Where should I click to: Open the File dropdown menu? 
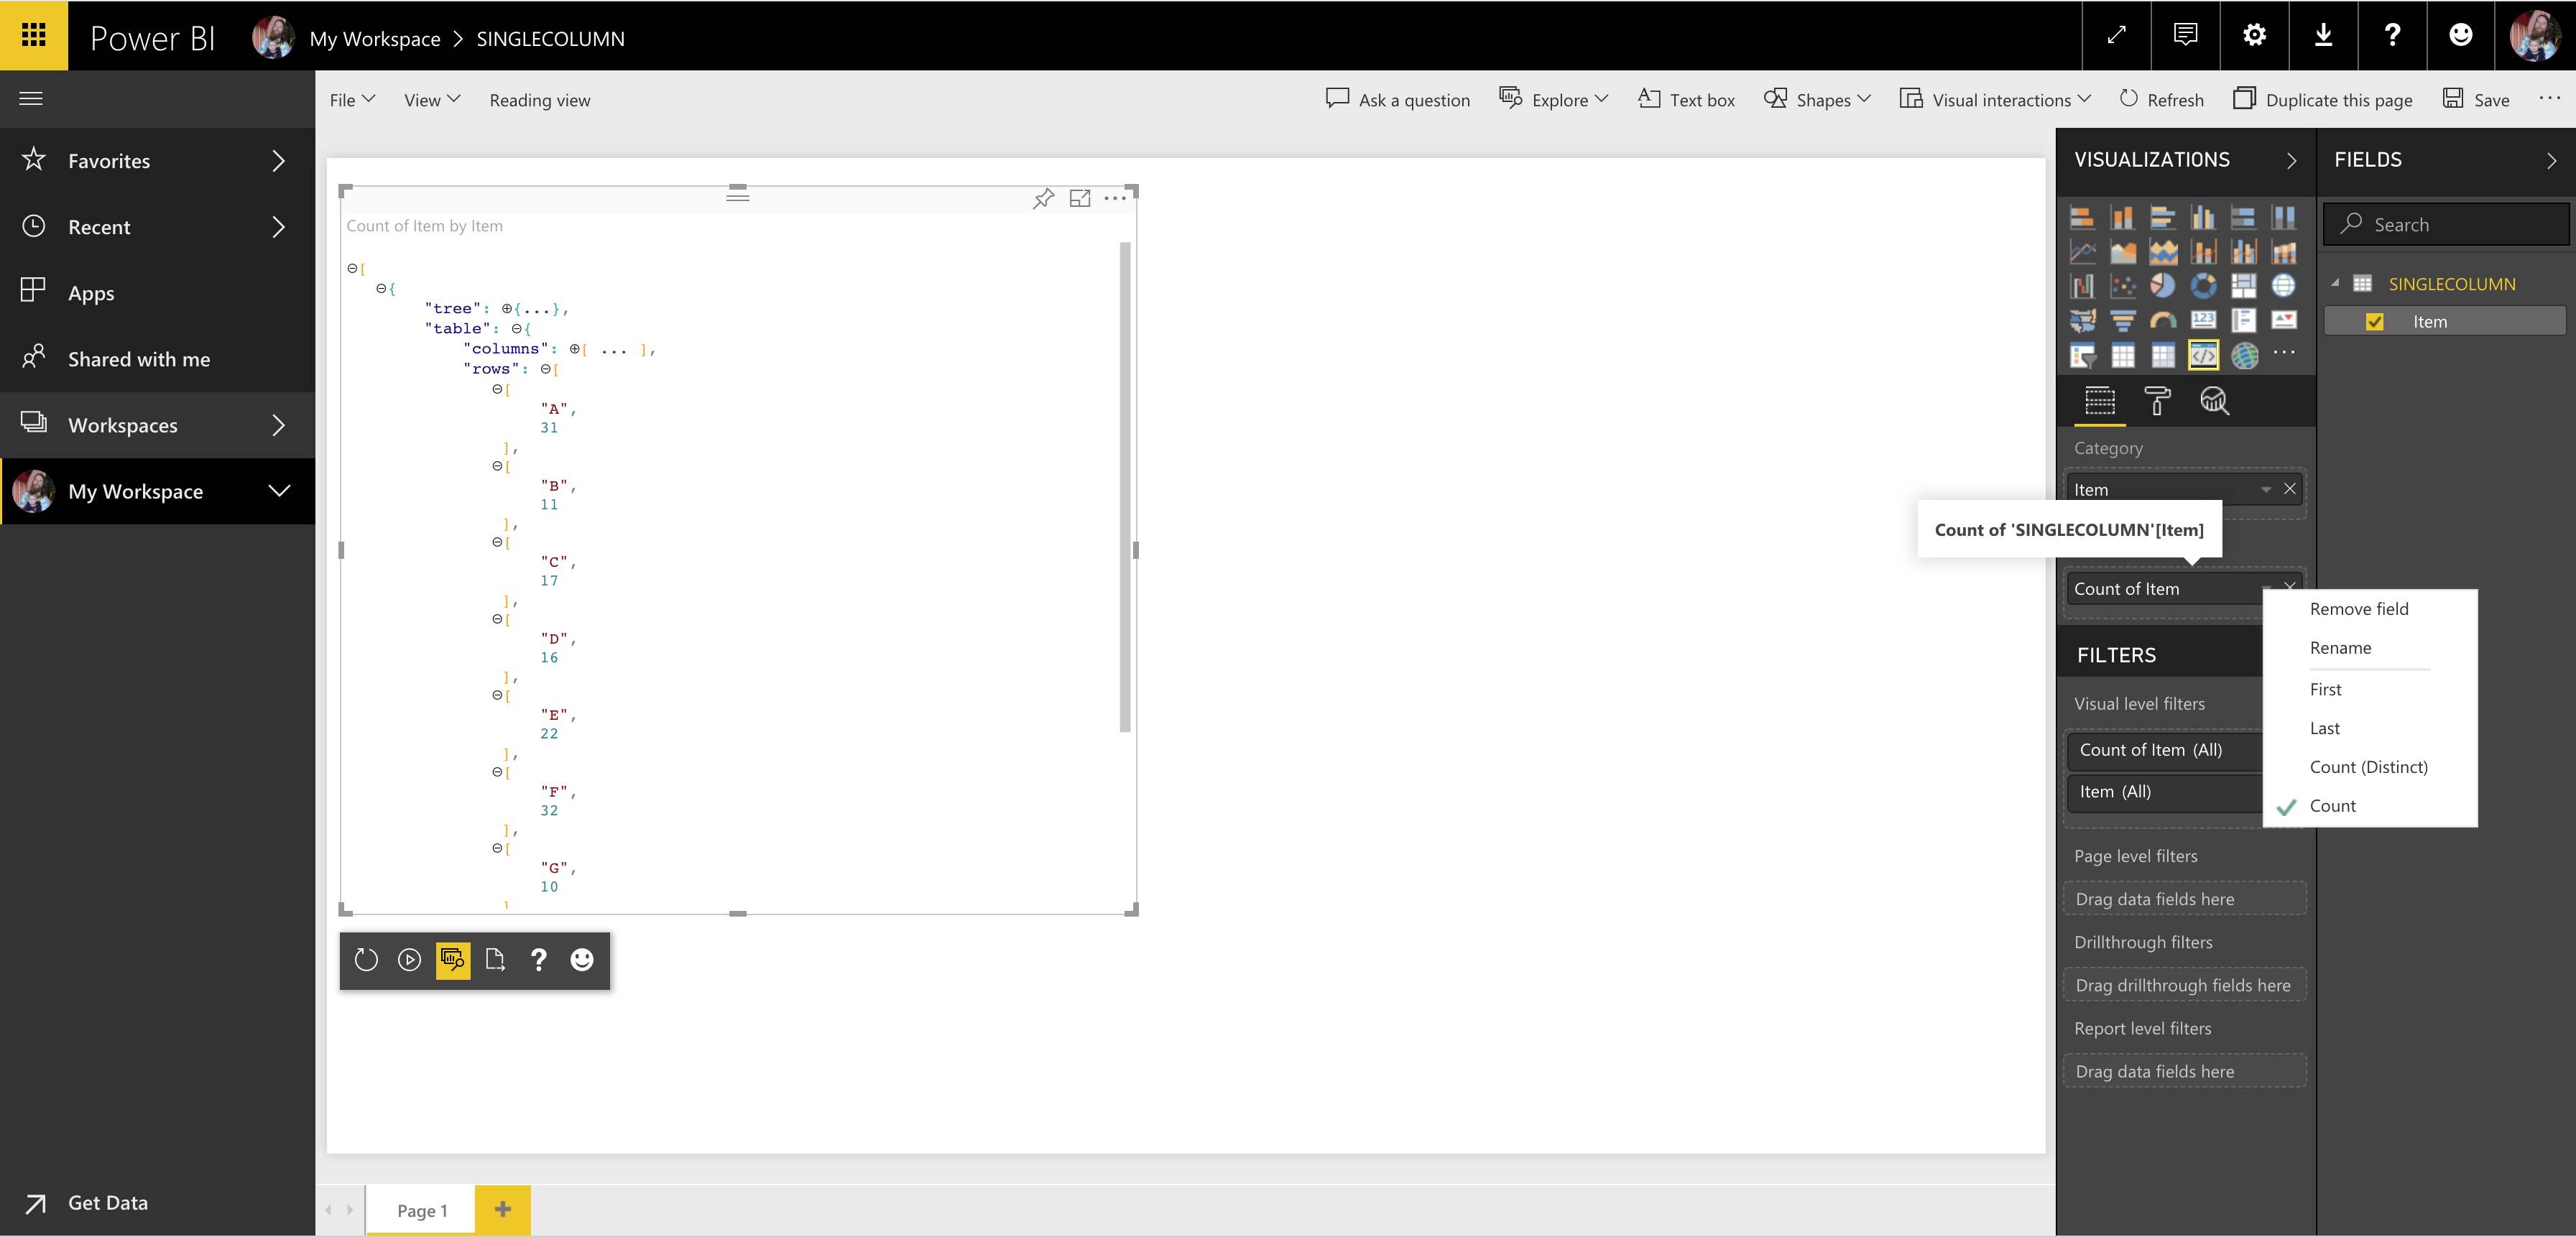[353, 100]
